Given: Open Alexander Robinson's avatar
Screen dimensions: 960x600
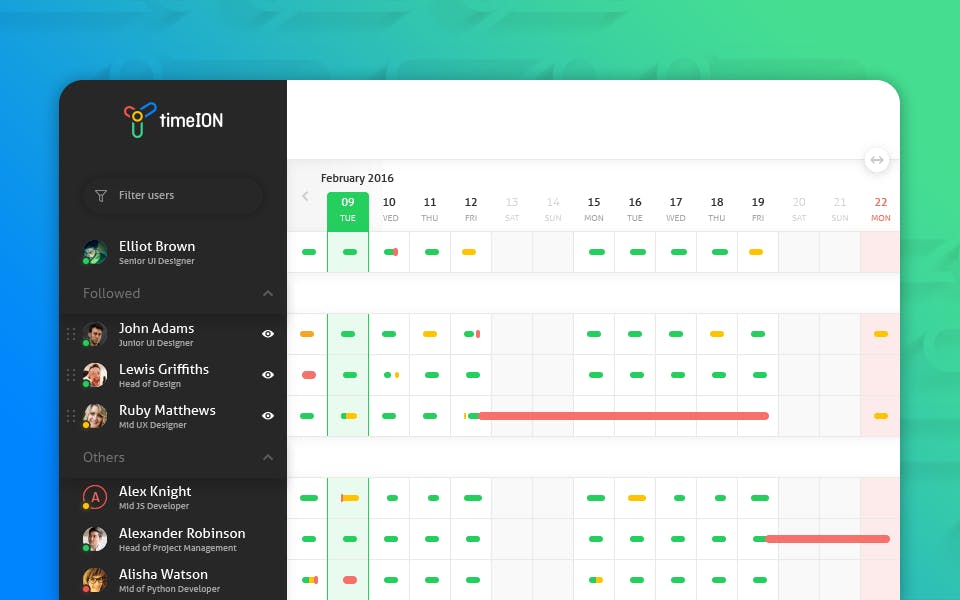Looking at the screenshot, I should 95,539.
